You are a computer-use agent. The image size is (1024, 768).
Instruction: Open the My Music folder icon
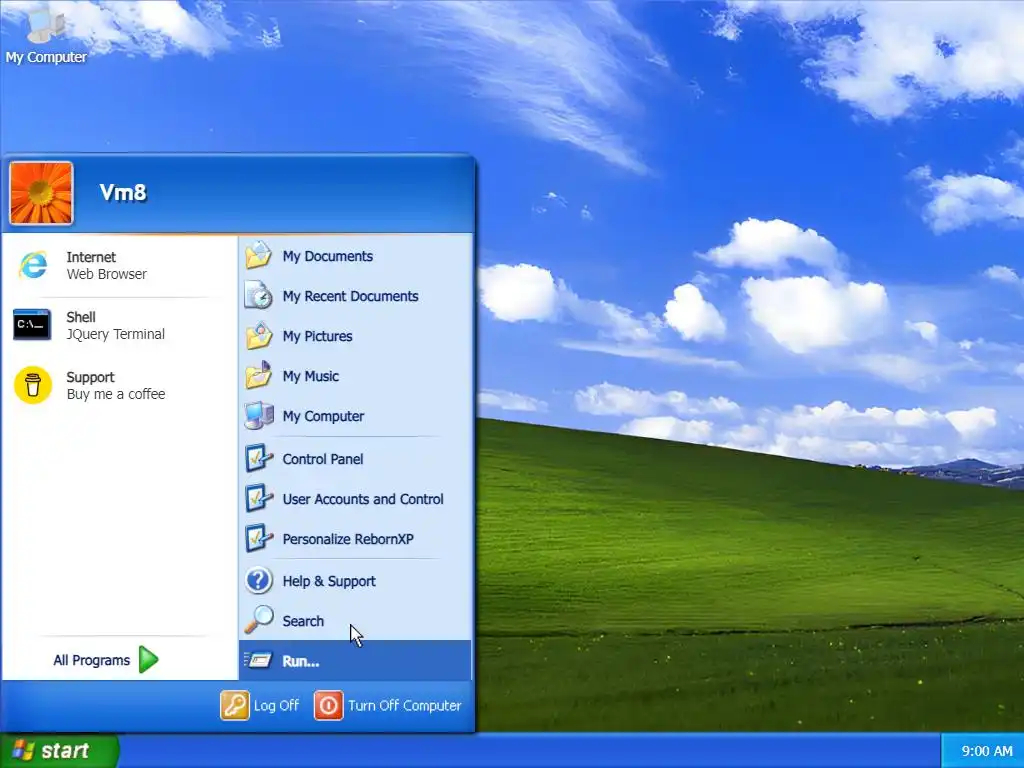click(259, 376)
